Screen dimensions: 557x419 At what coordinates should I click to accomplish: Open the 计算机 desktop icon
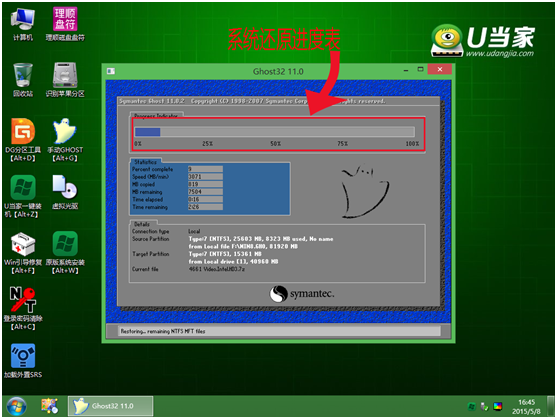(23, 25)
